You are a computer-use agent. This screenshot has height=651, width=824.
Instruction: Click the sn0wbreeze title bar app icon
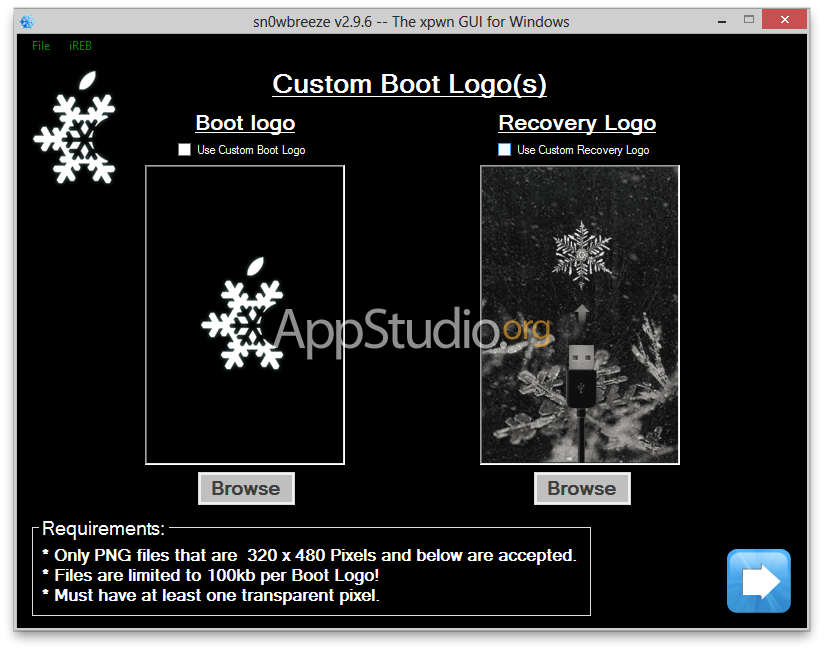pos(27,22)
